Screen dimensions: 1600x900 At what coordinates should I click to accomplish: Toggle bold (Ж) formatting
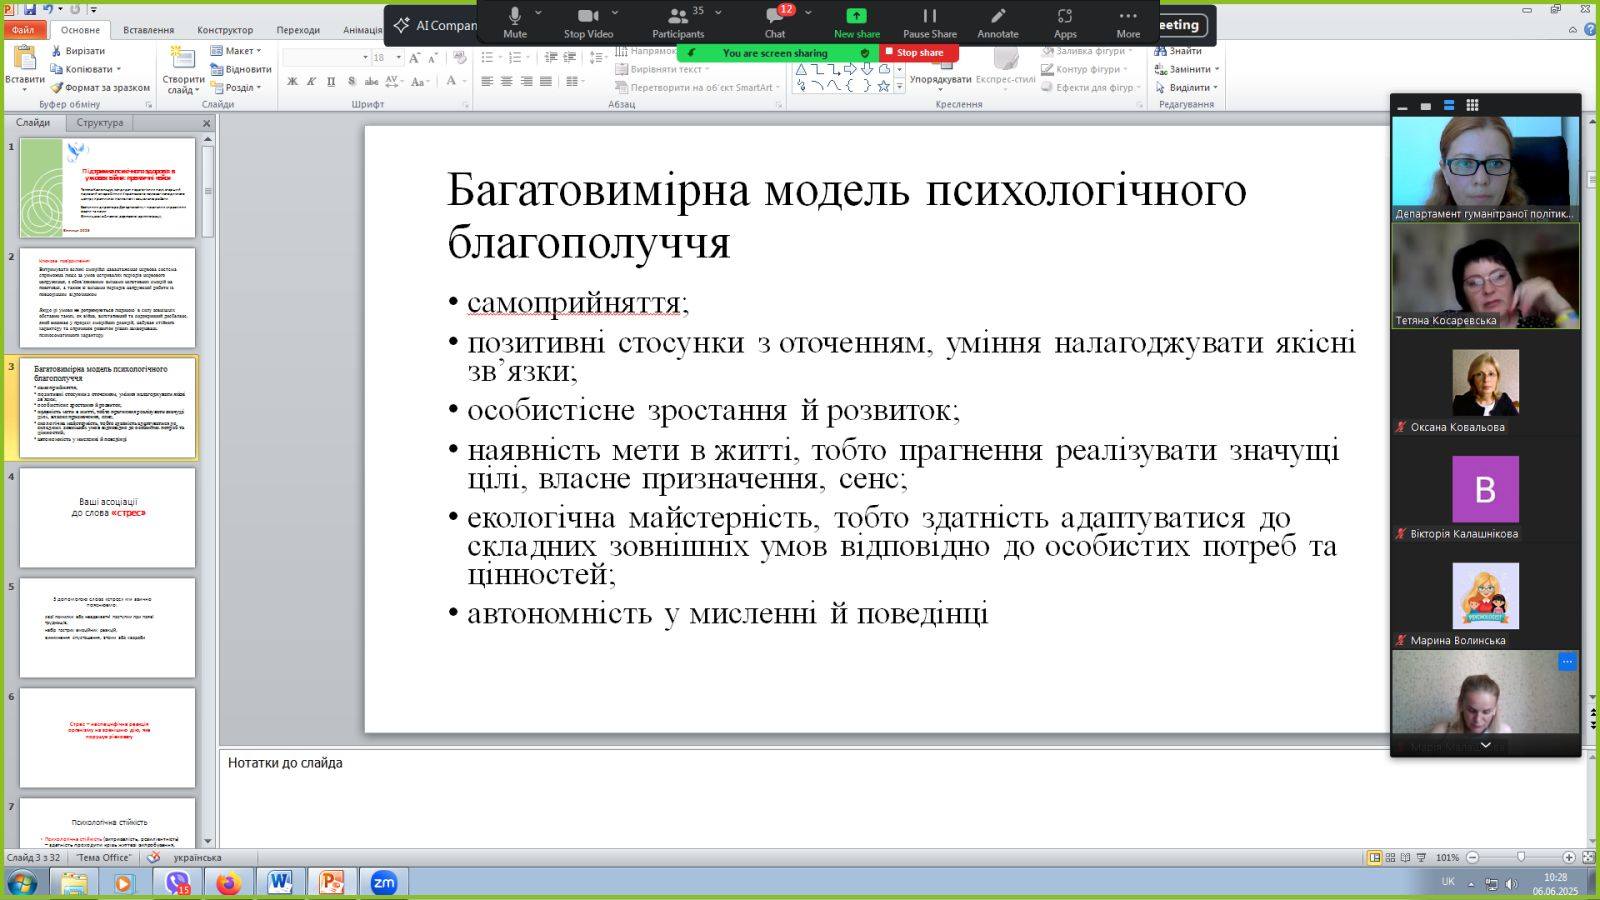292,82
